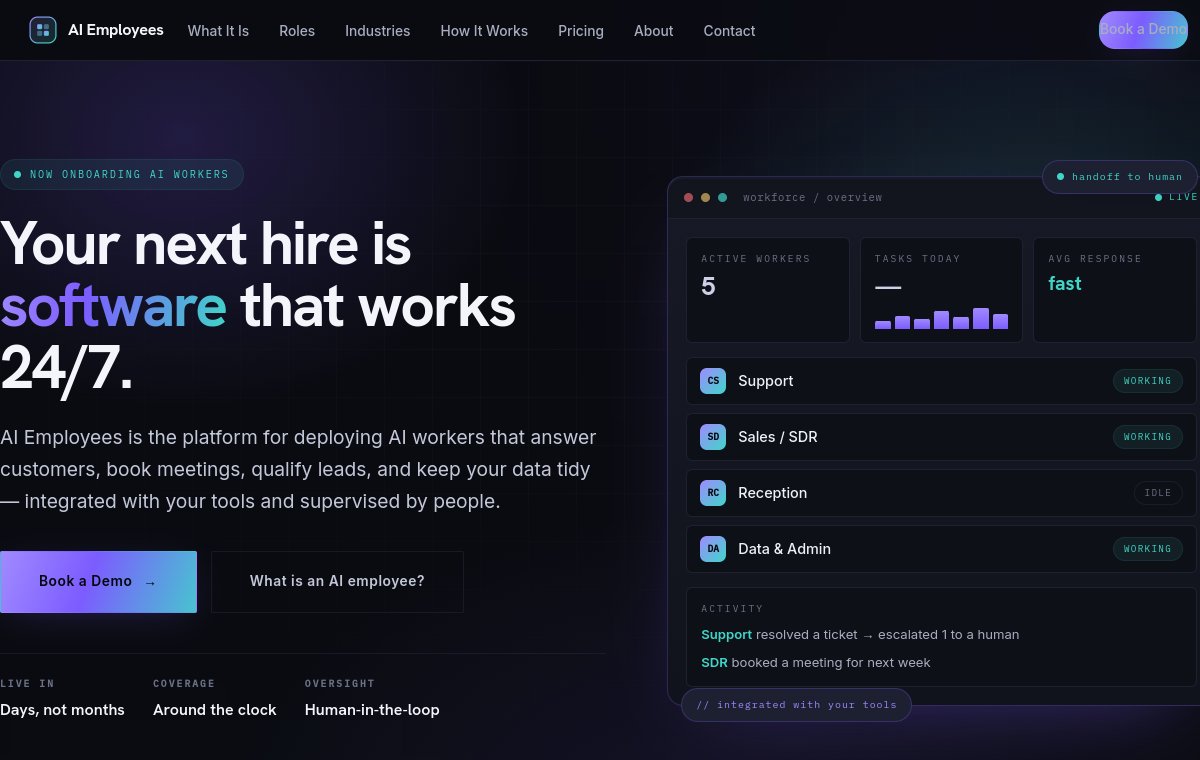
Task: Click Book a Demo in the header
Action: [1143, 30]
